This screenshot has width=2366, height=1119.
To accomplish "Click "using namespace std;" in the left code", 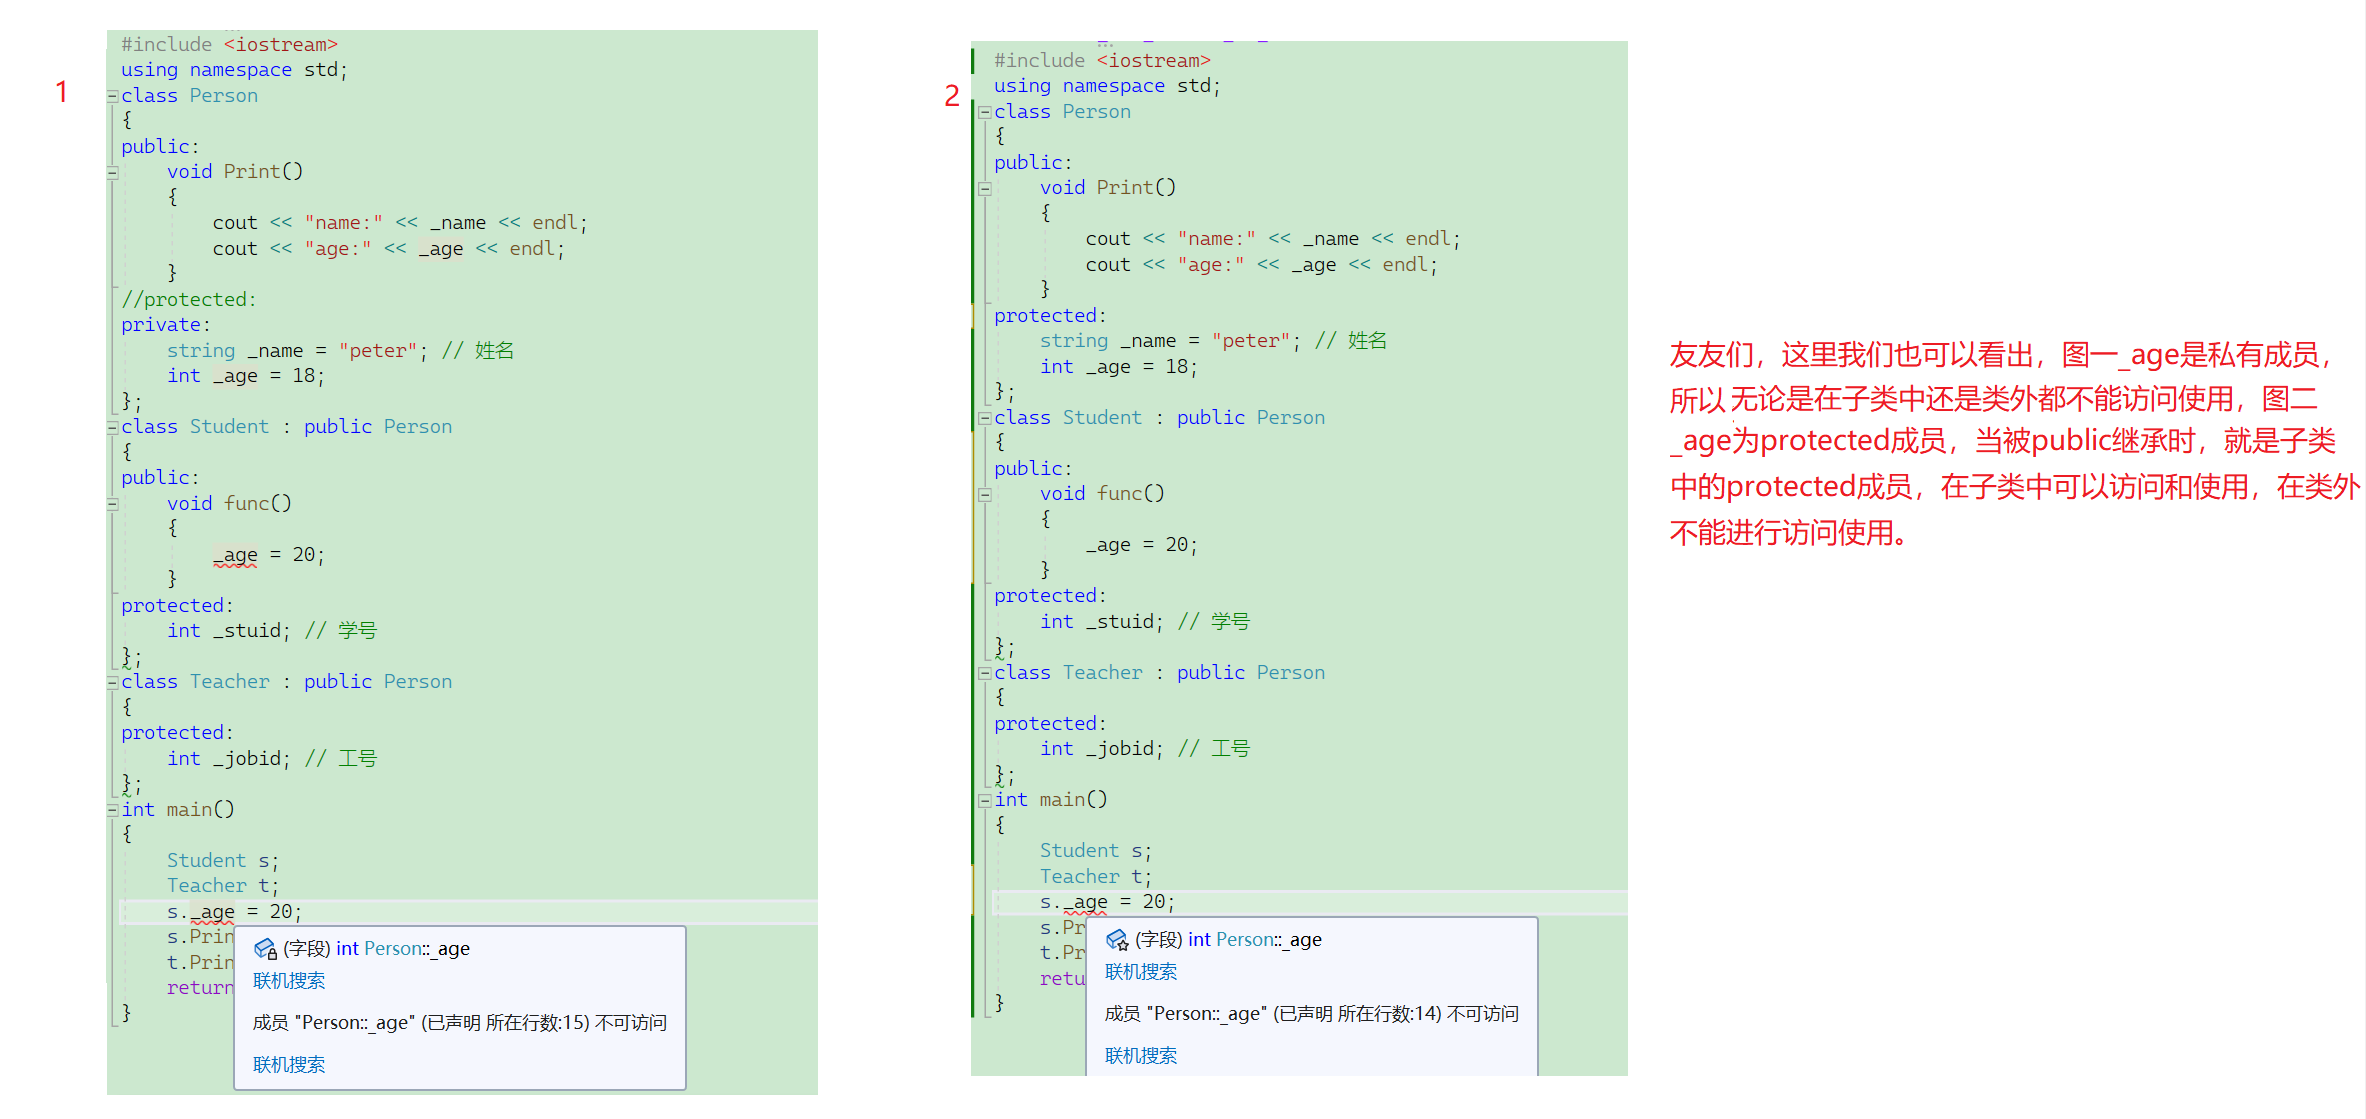I will pyautogui.click(x=234, y=70).
